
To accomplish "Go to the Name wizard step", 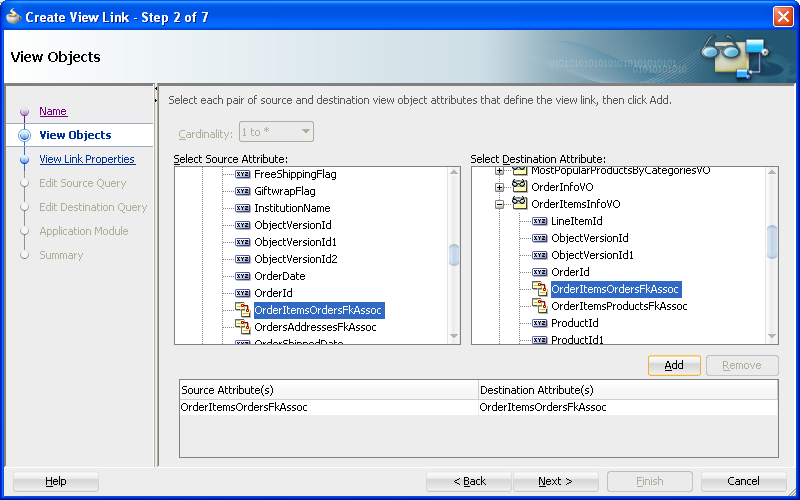I will point(53,111).
